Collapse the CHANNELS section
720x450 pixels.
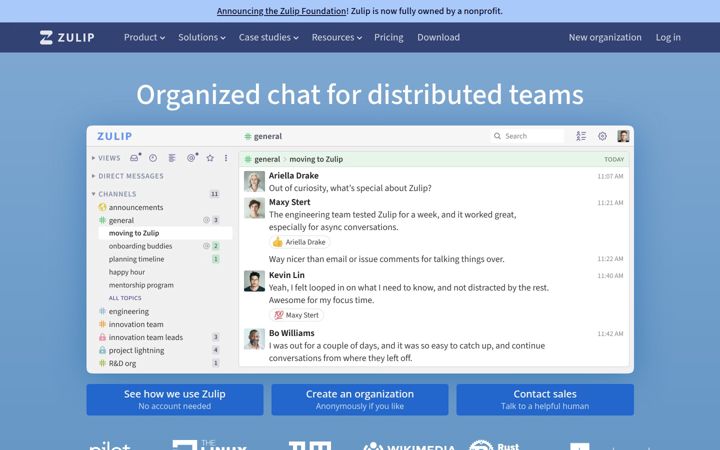113,194
